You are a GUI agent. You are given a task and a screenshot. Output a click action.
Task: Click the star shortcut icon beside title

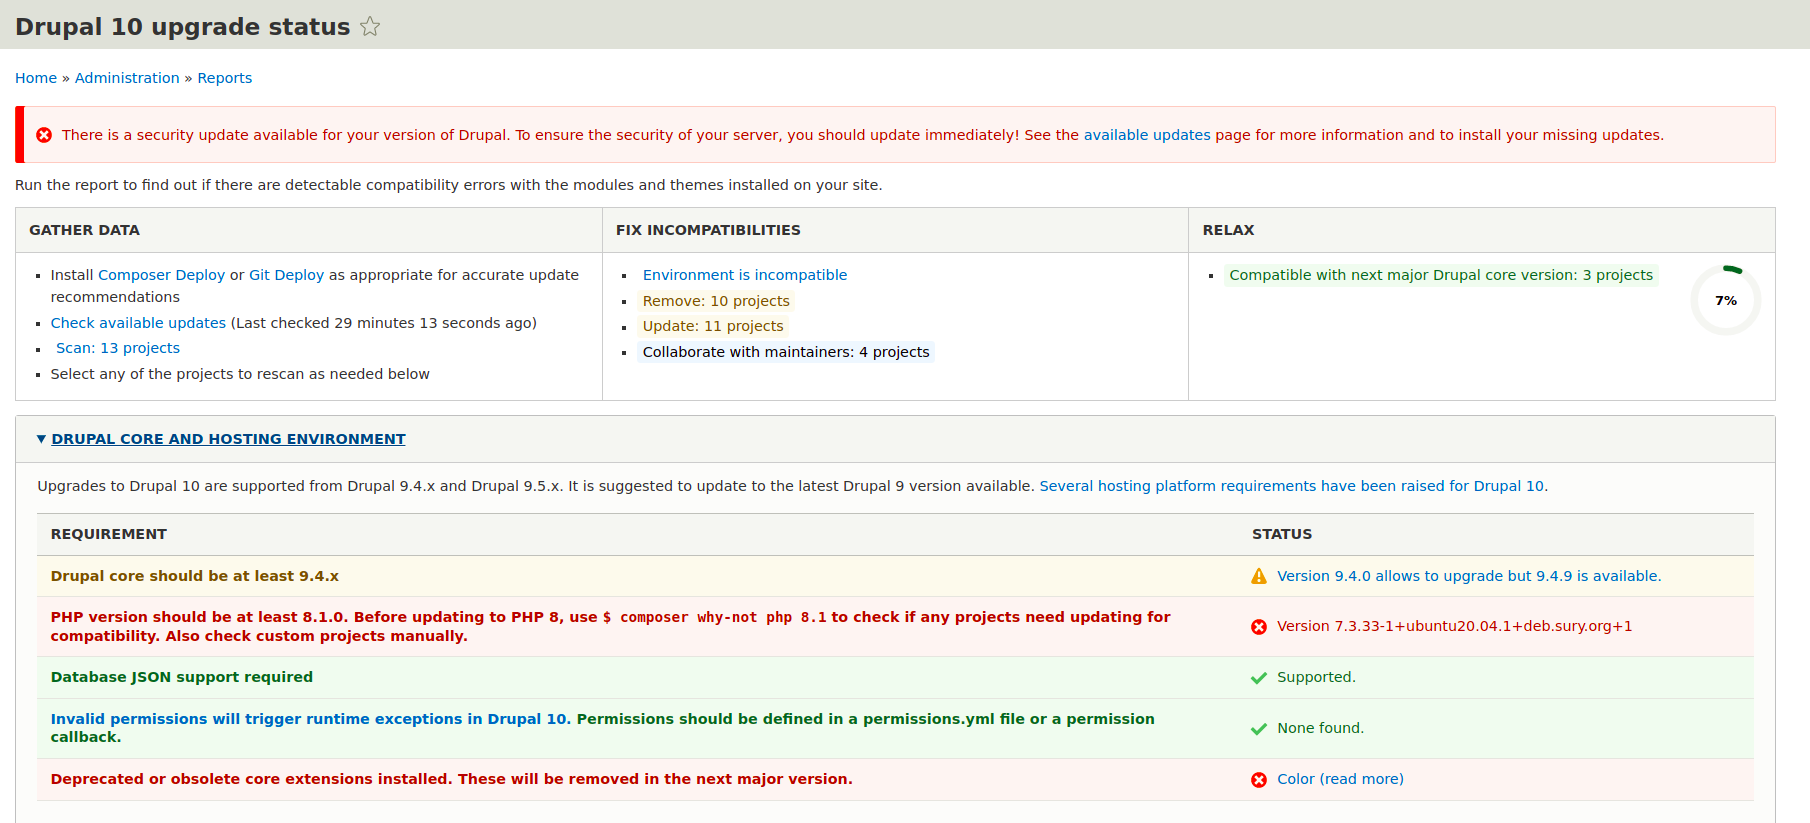(370, 27)
